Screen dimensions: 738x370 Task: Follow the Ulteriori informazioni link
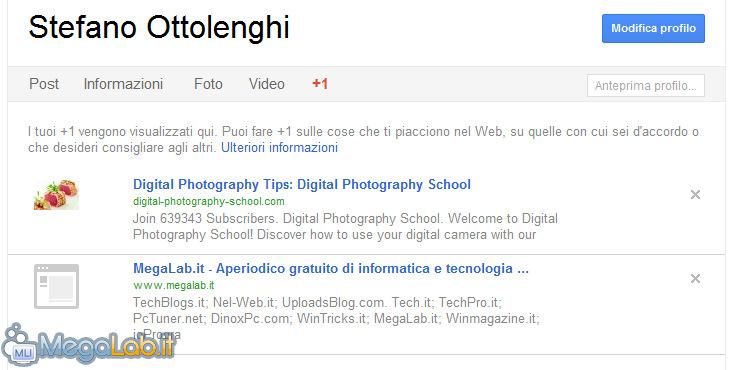(280, 147)
